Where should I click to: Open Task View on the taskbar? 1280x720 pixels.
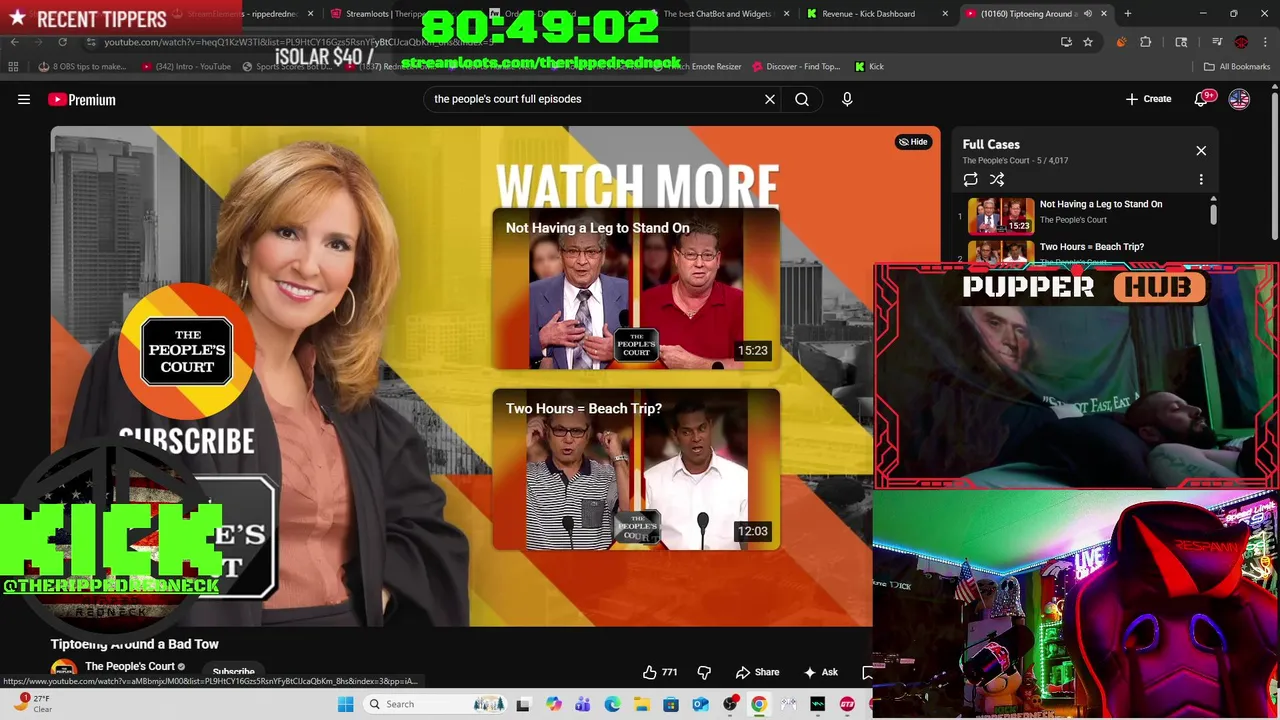pyautogui.click(x=523, y=704)
